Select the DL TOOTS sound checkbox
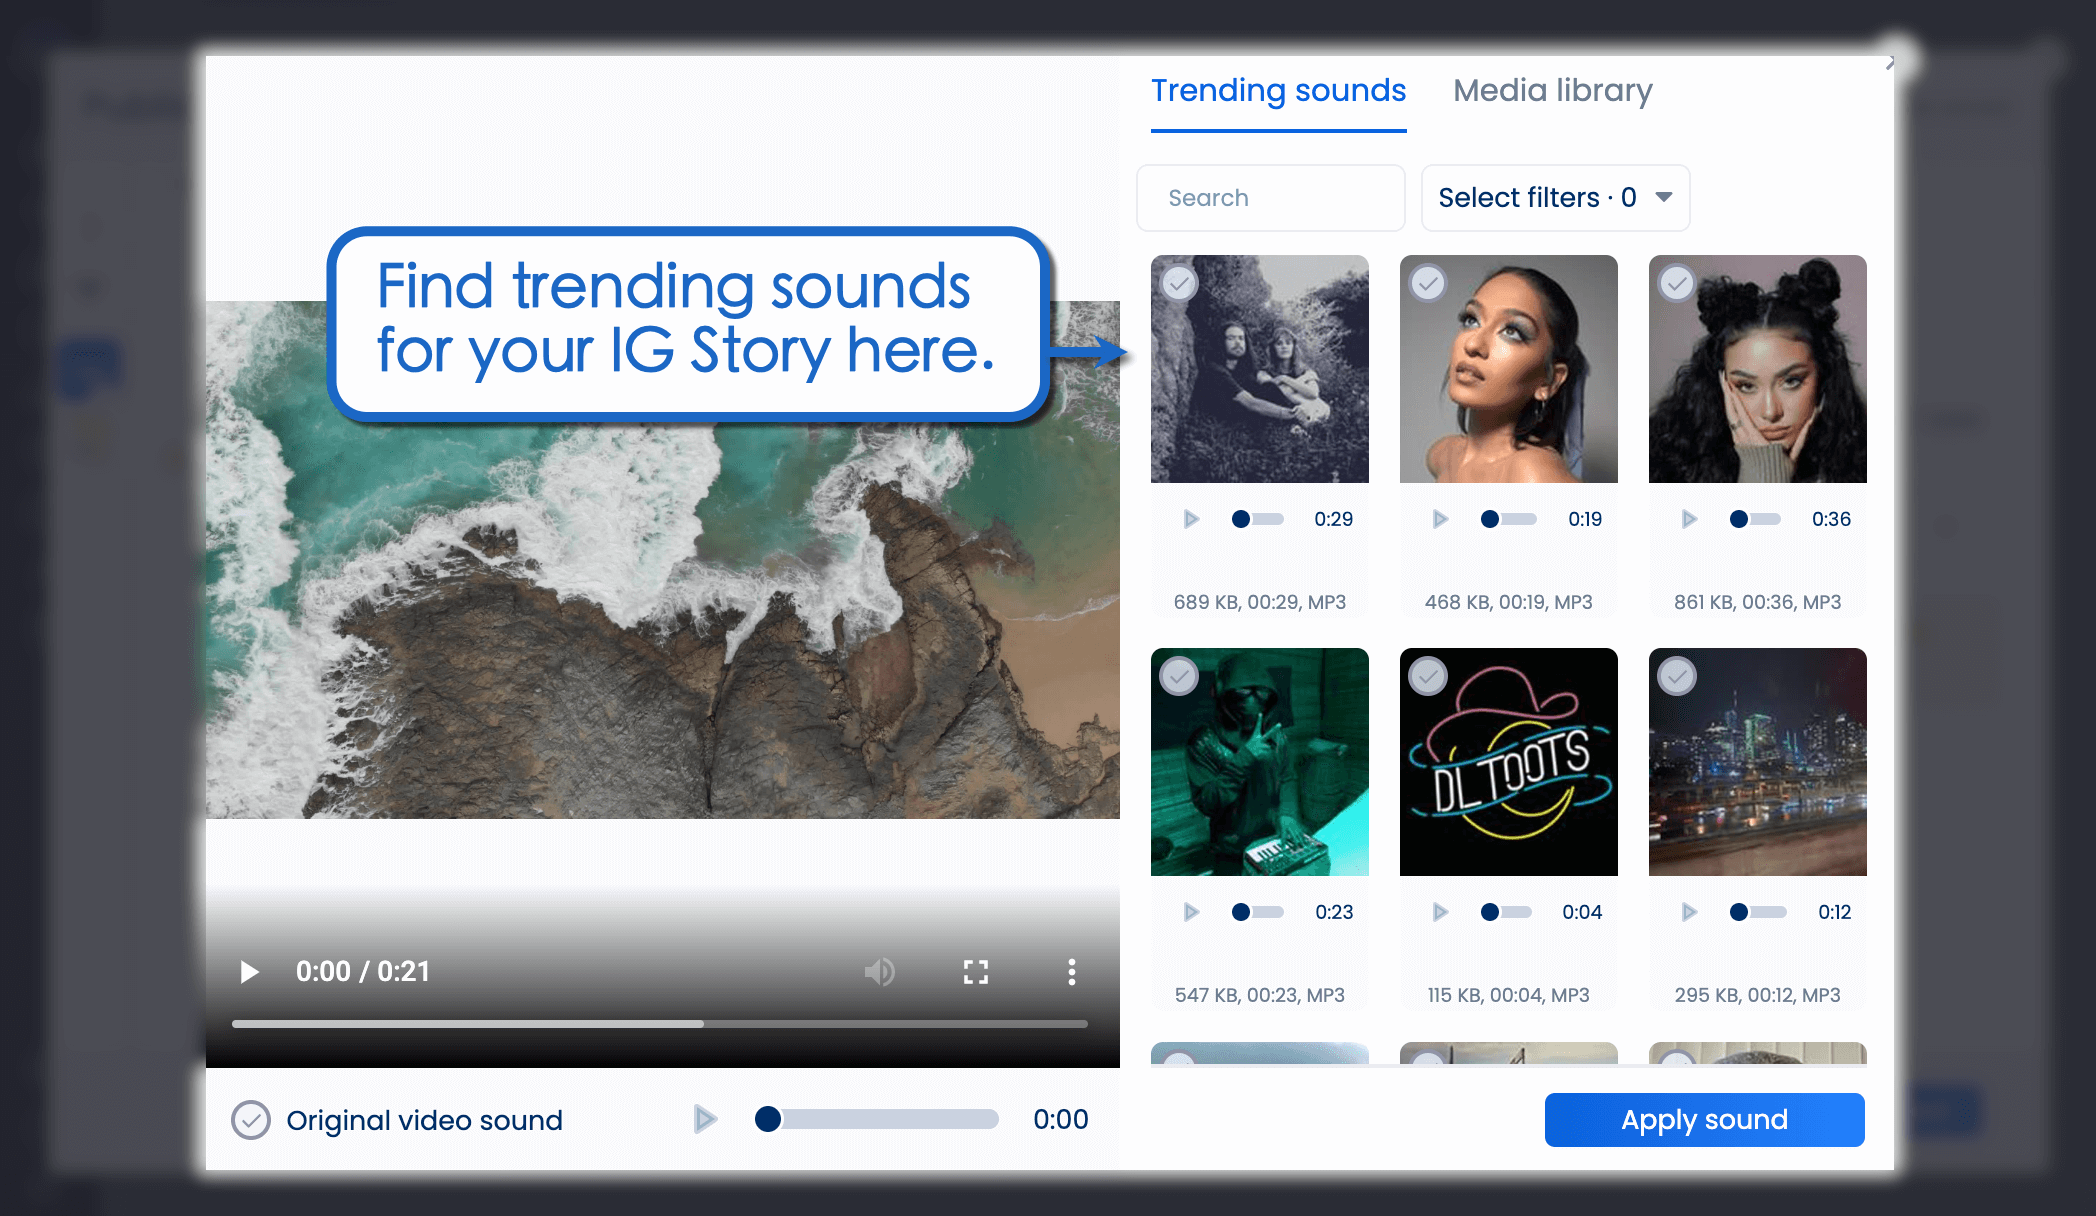Viewport: 2096px width, 1216px height. pos(1427,676)
